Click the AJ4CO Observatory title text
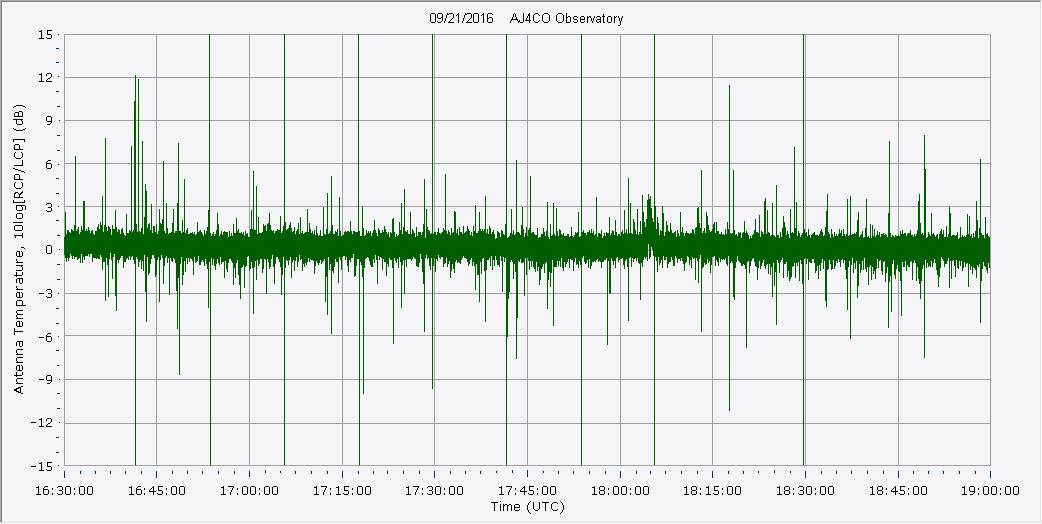Screen dimensions: 1042x524 coord(567,19)
